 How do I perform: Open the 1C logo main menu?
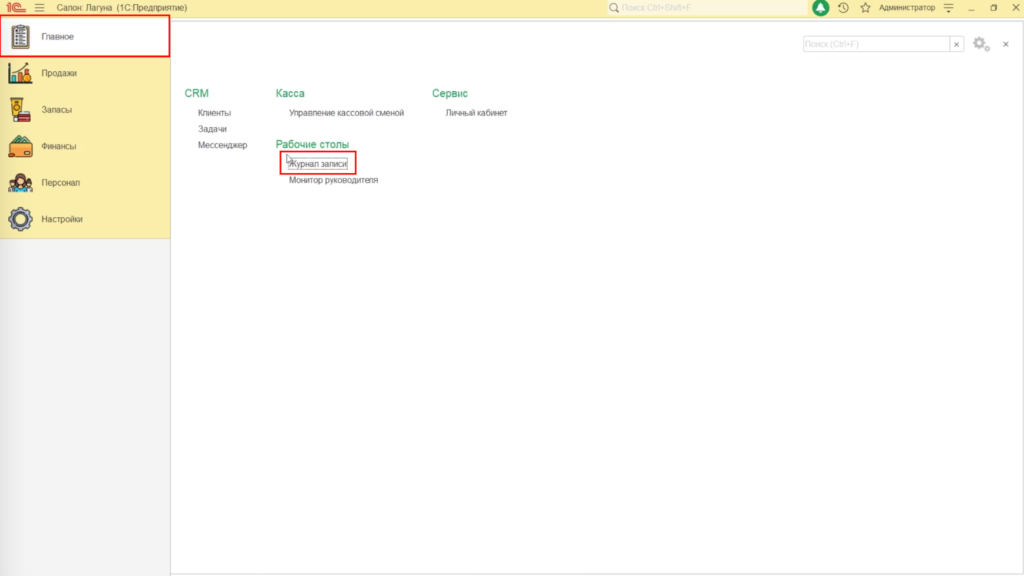tap(16, 8)
